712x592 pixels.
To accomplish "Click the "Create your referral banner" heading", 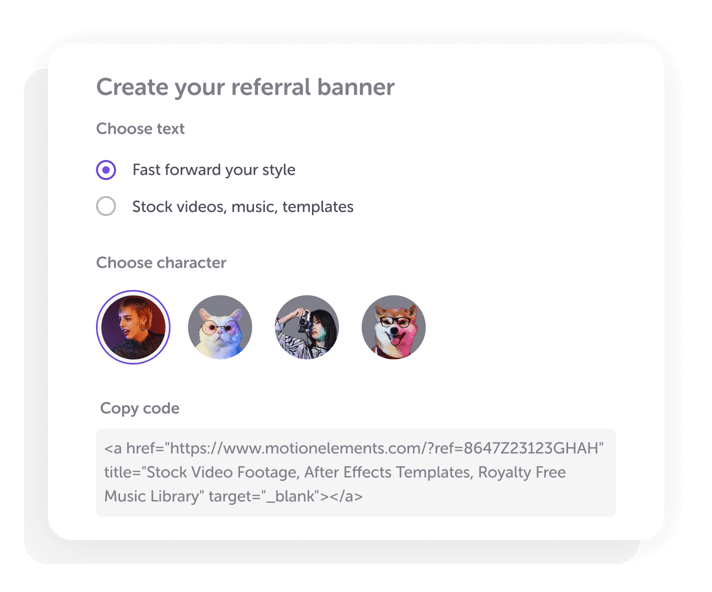I will 245,87.
